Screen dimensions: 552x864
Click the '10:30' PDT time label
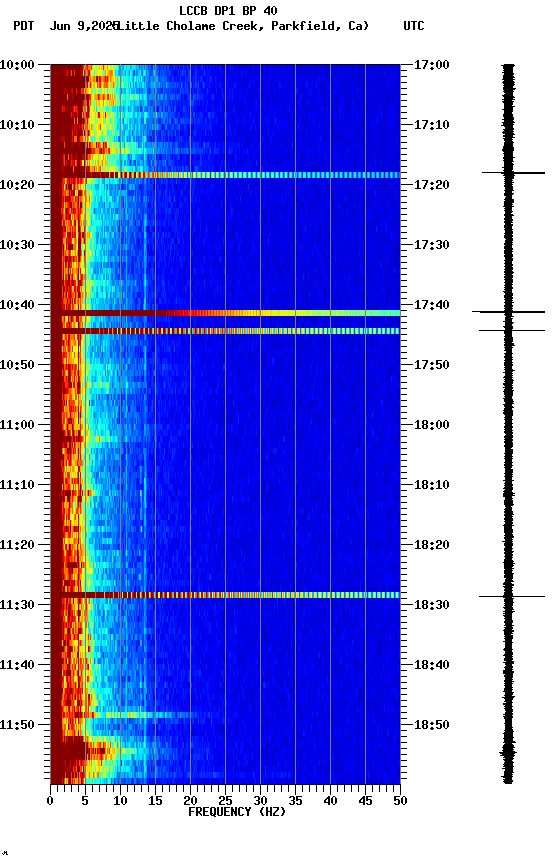click(17, 245)
